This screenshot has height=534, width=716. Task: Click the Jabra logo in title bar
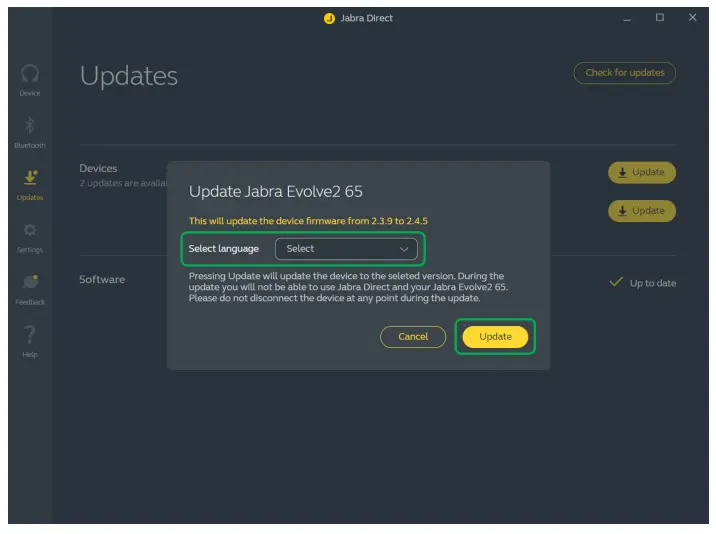click(x=329, y=18)
